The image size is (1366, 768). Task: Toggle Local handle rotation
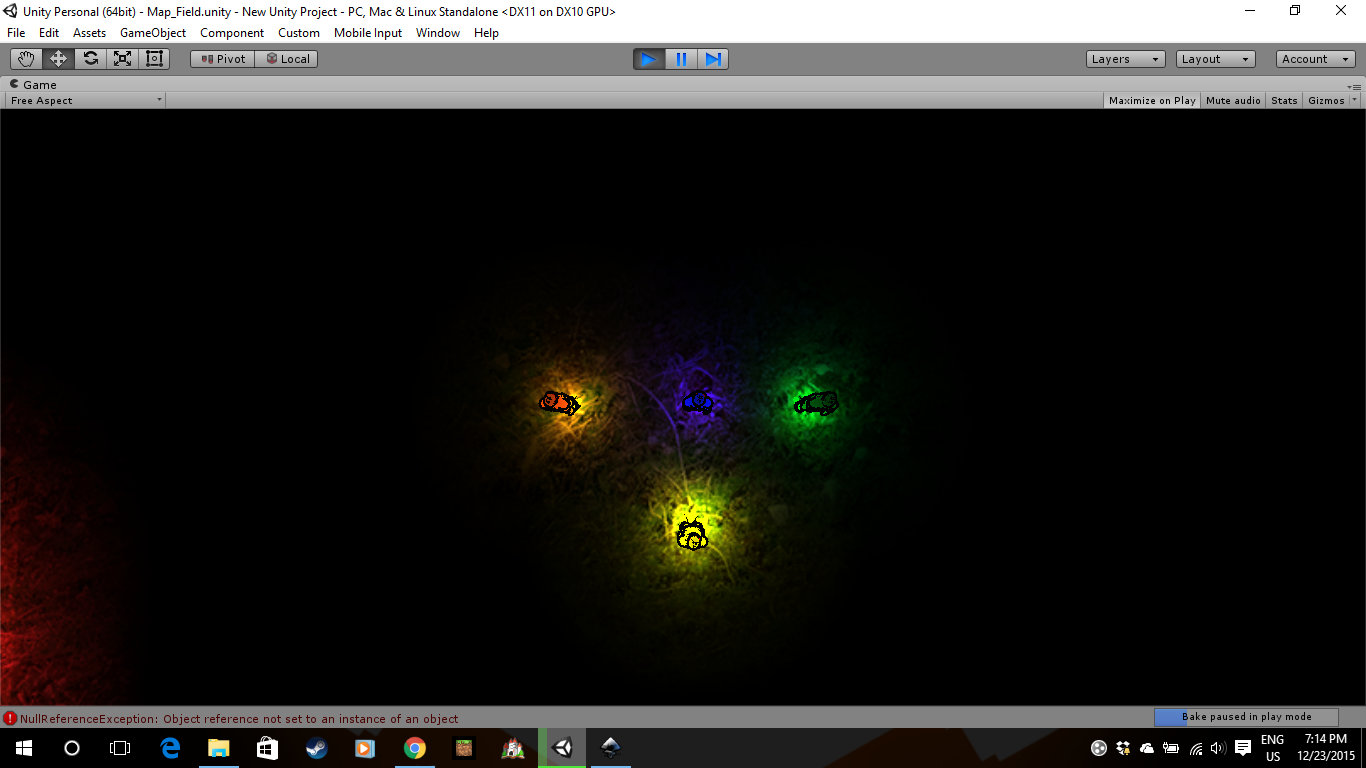286,59
